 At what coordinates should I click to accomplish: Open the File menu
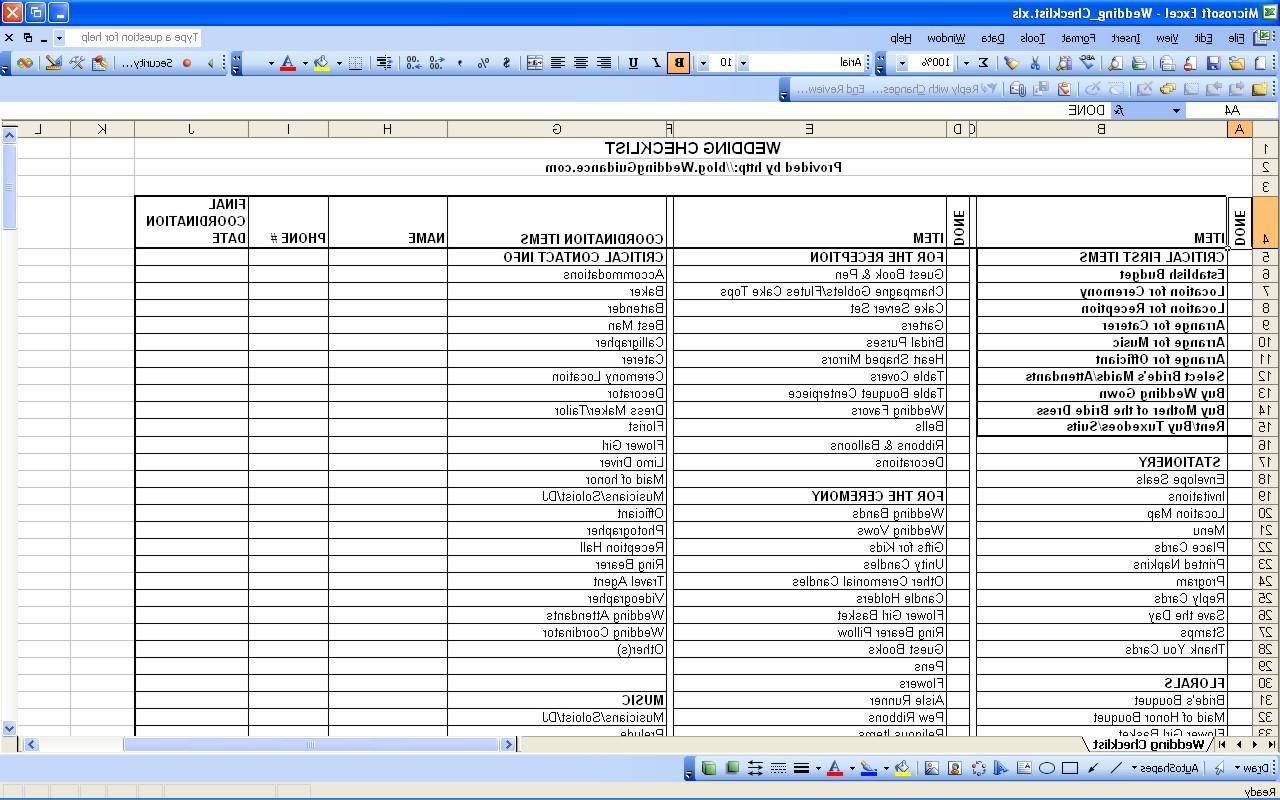coord(1236,38)
